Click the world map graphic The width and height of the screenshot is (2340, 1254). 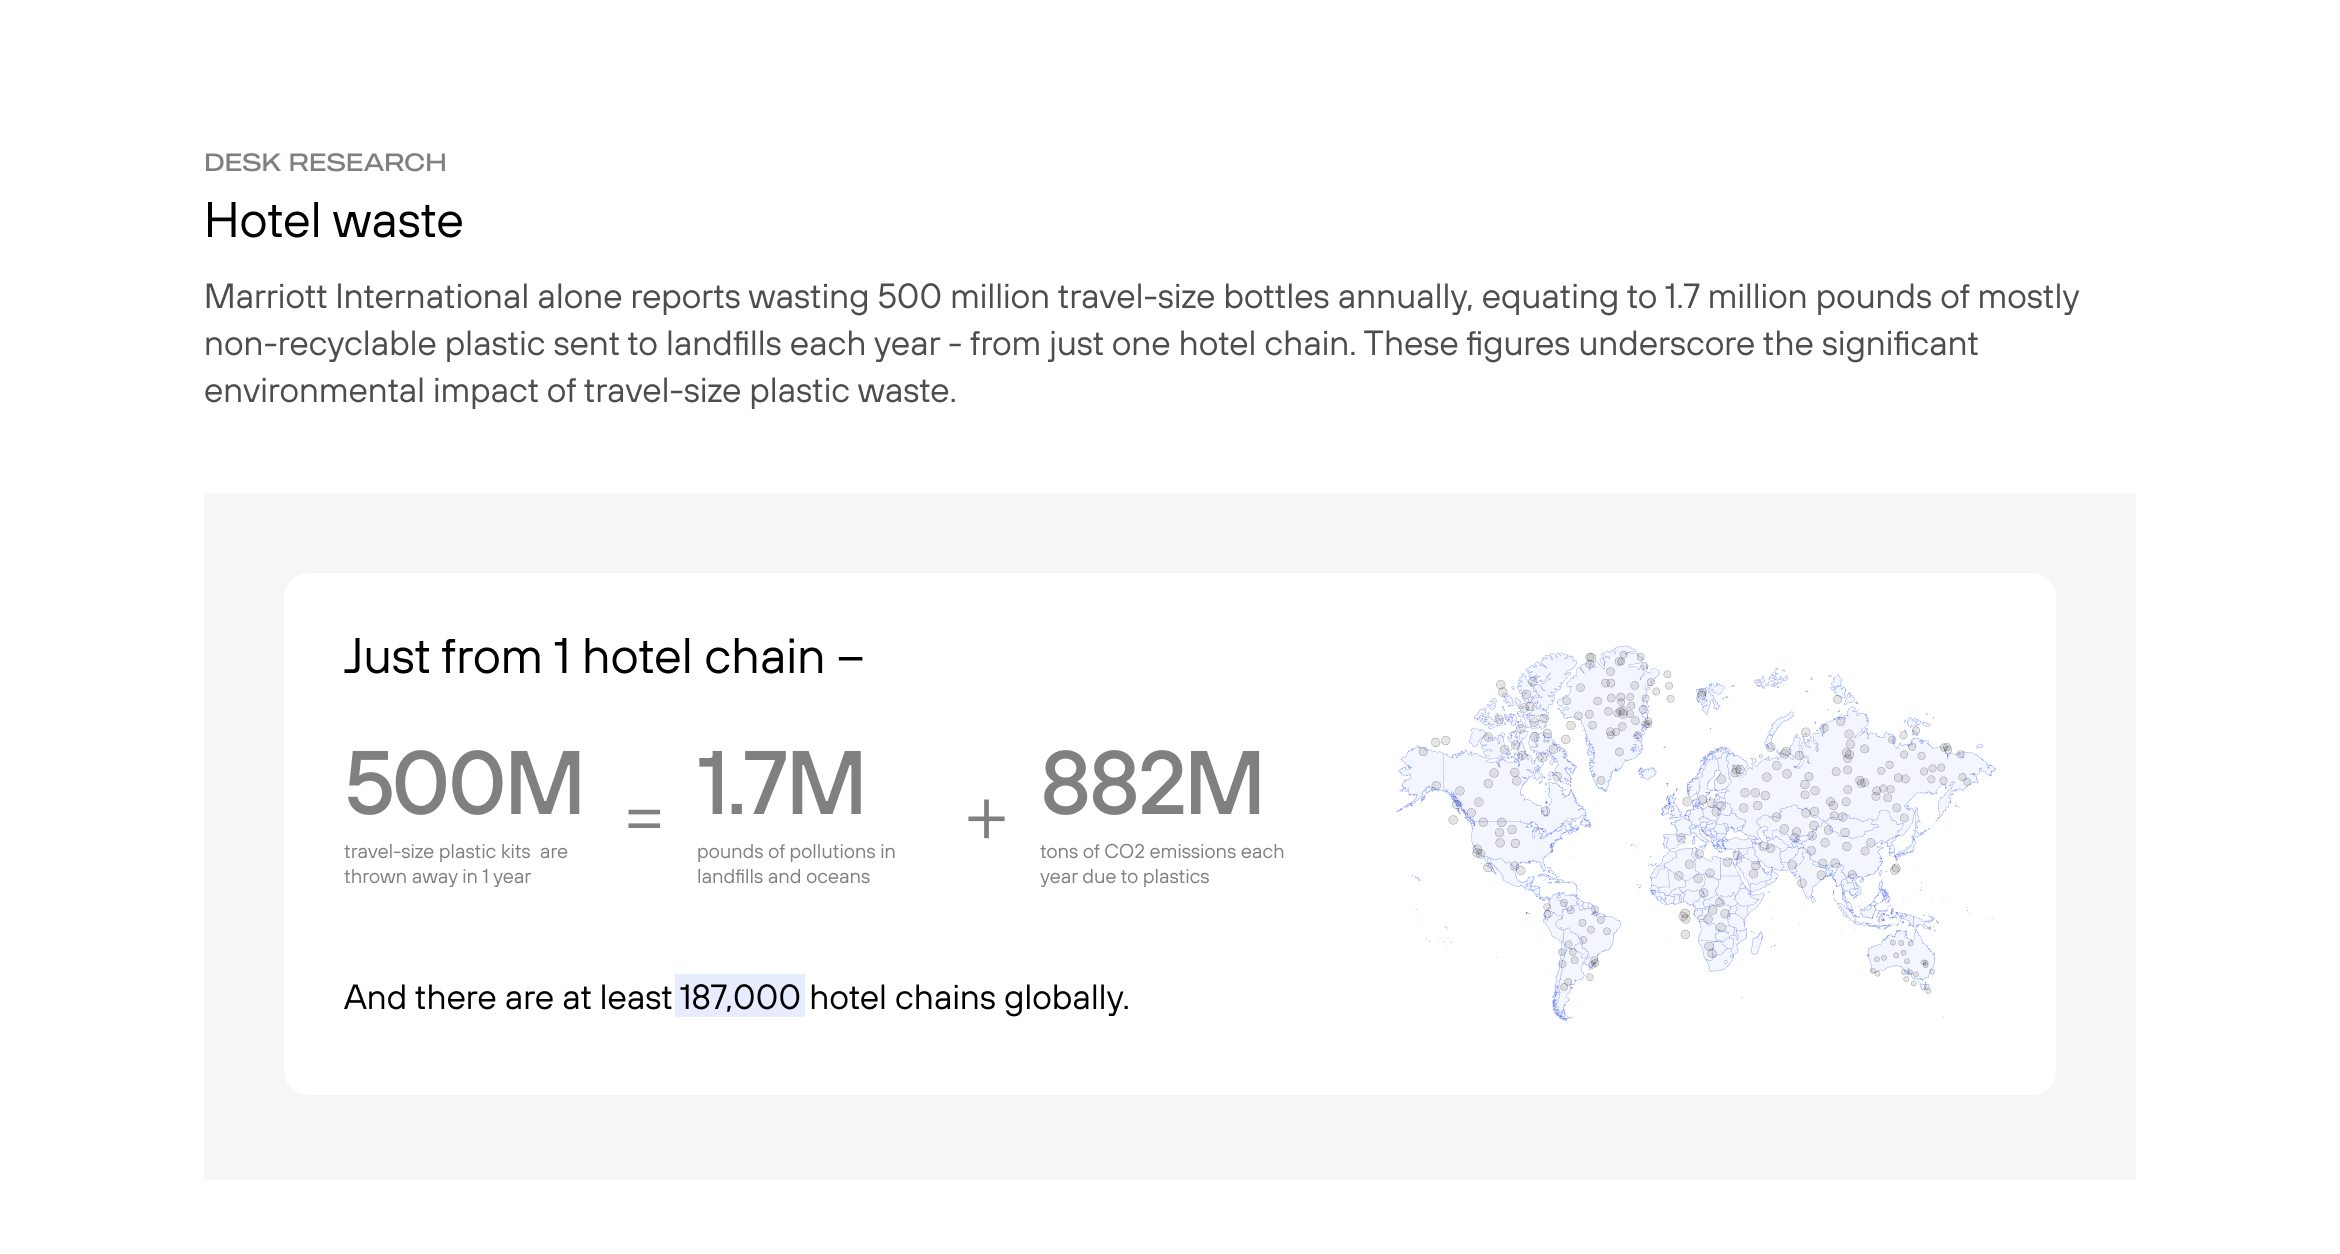[1695, 830]
